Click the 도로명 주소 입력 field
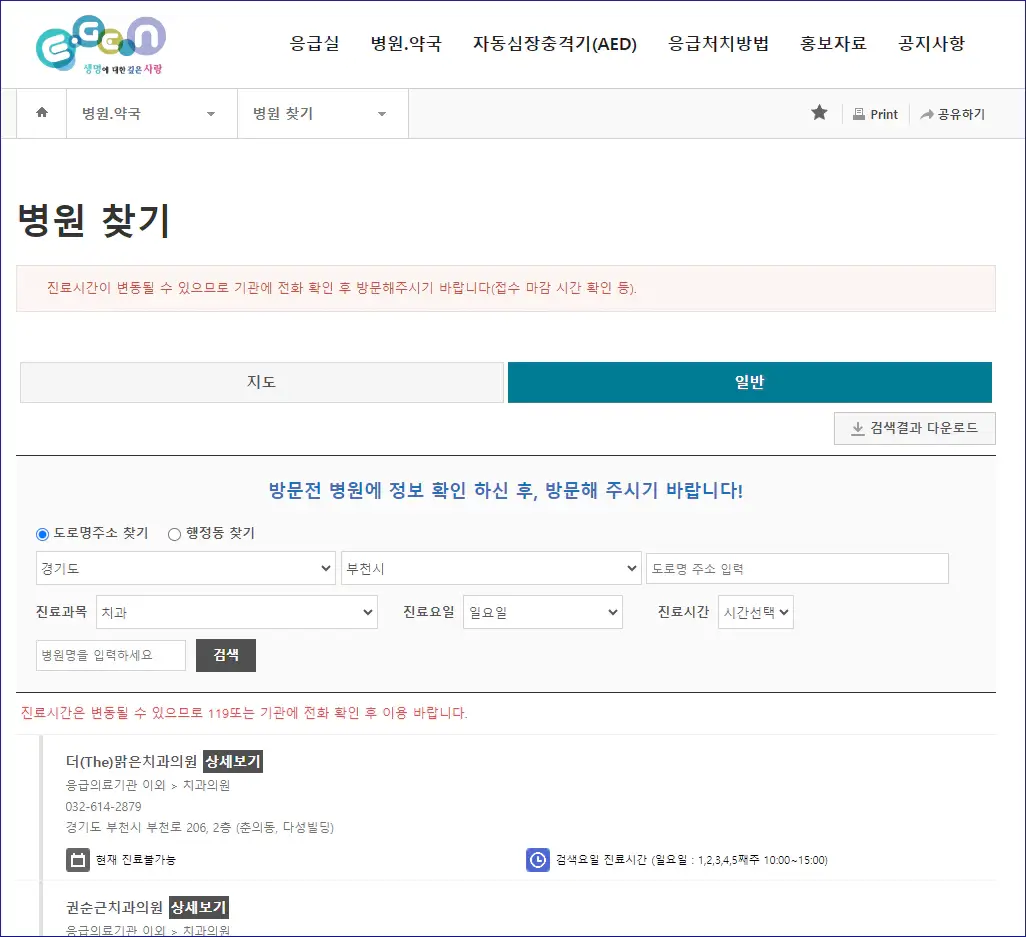 point(797,568)
